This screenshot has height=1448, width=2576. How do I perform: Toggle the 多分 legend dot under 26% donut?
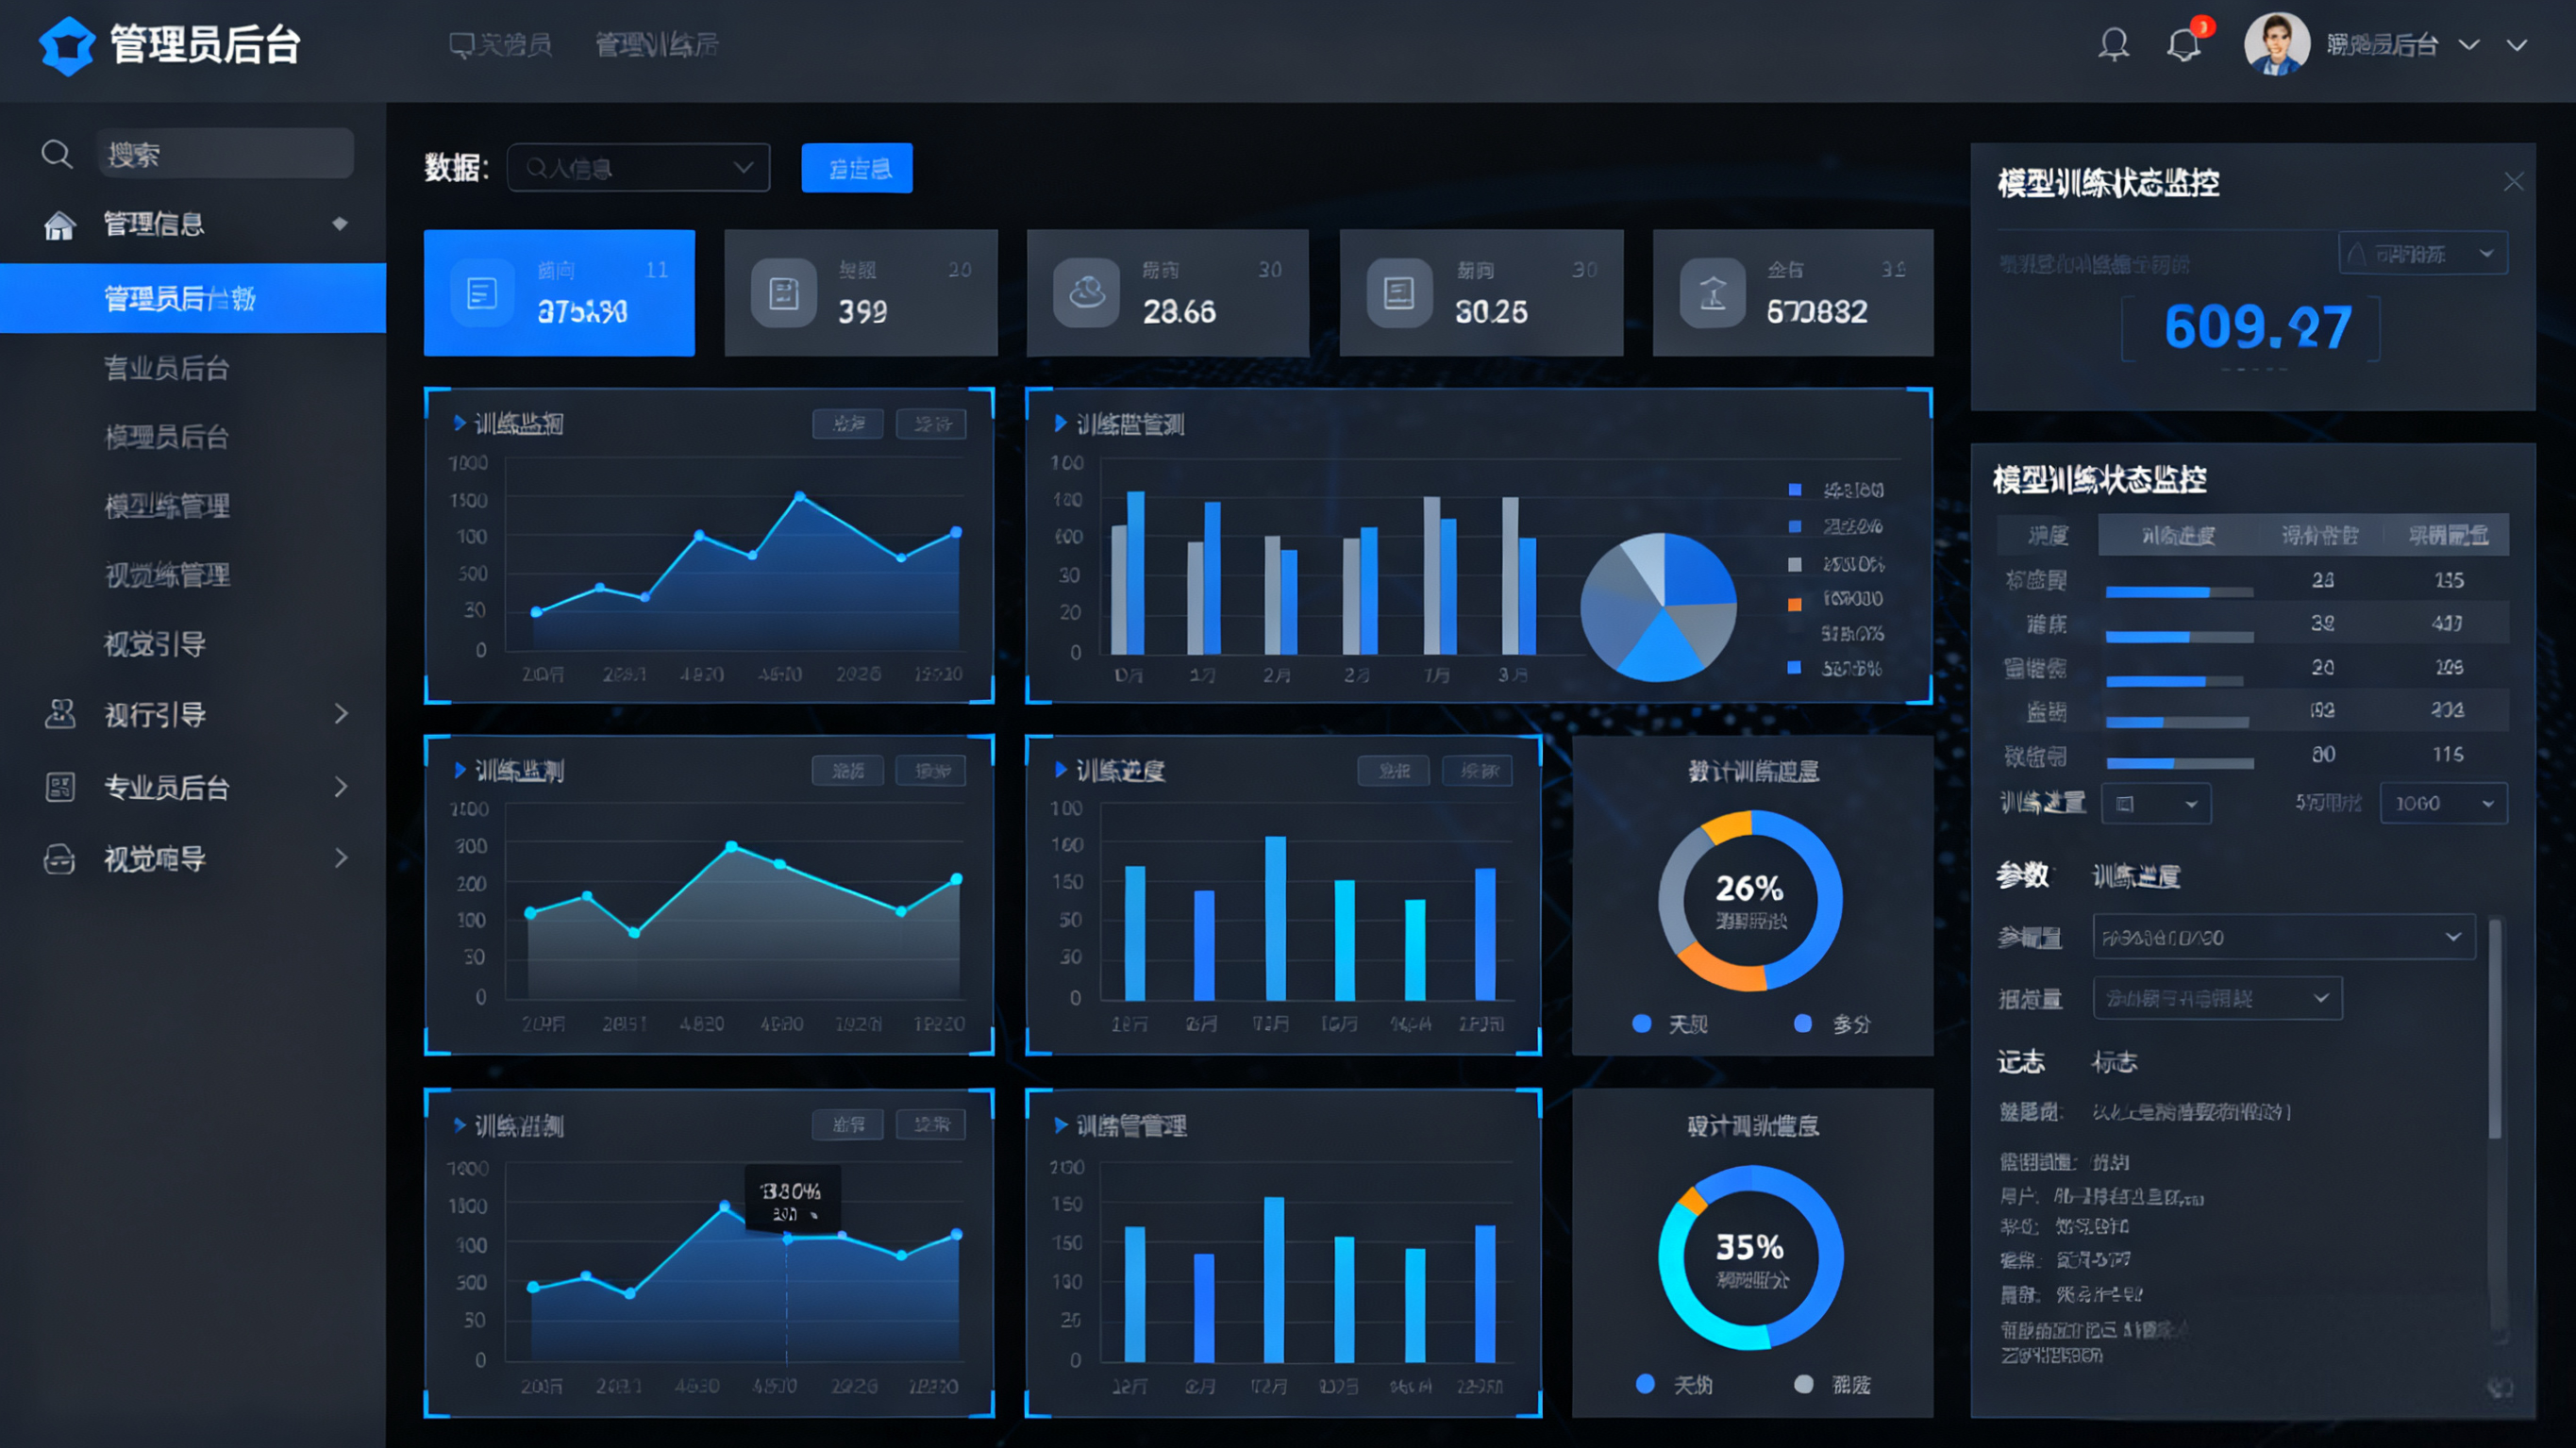pos(1802,1023)
